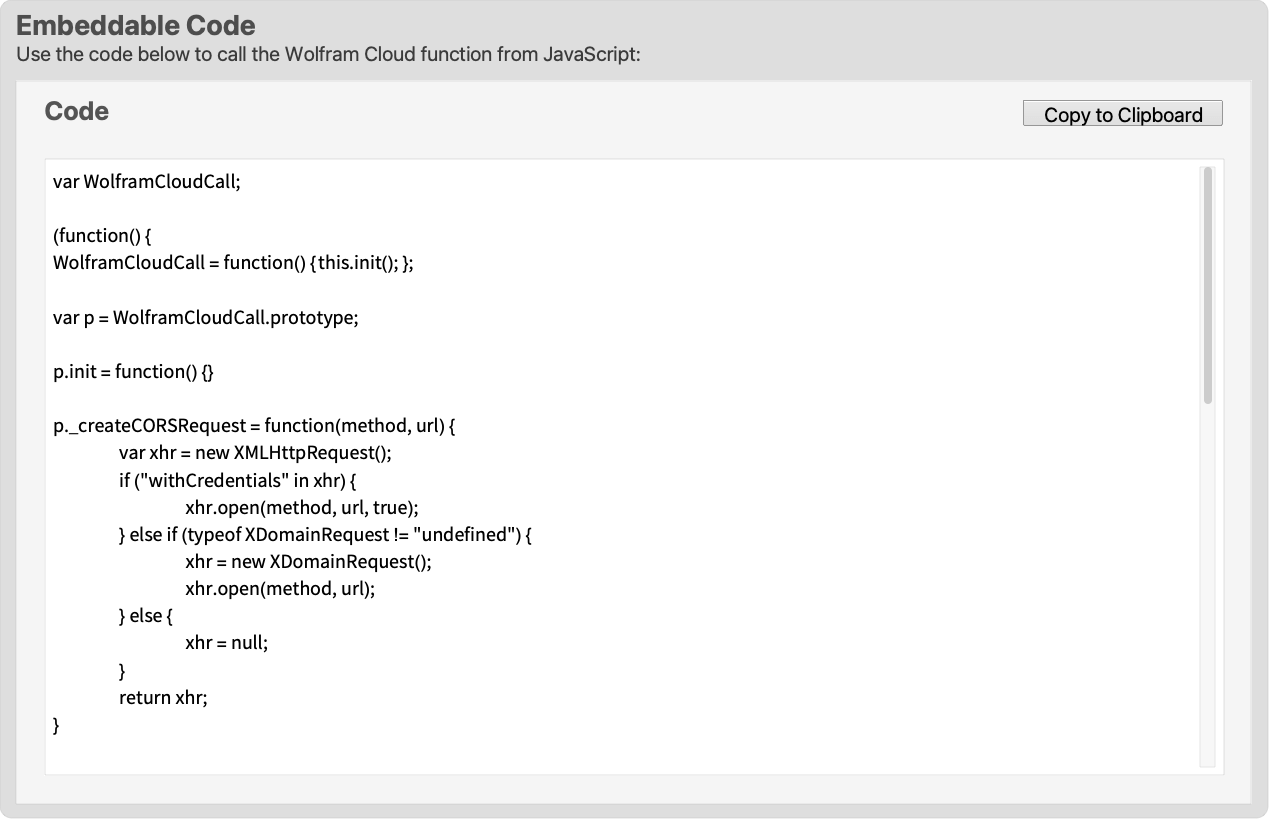
Task: Click the 'Code' panel title
Action: [x=76, y=111]
